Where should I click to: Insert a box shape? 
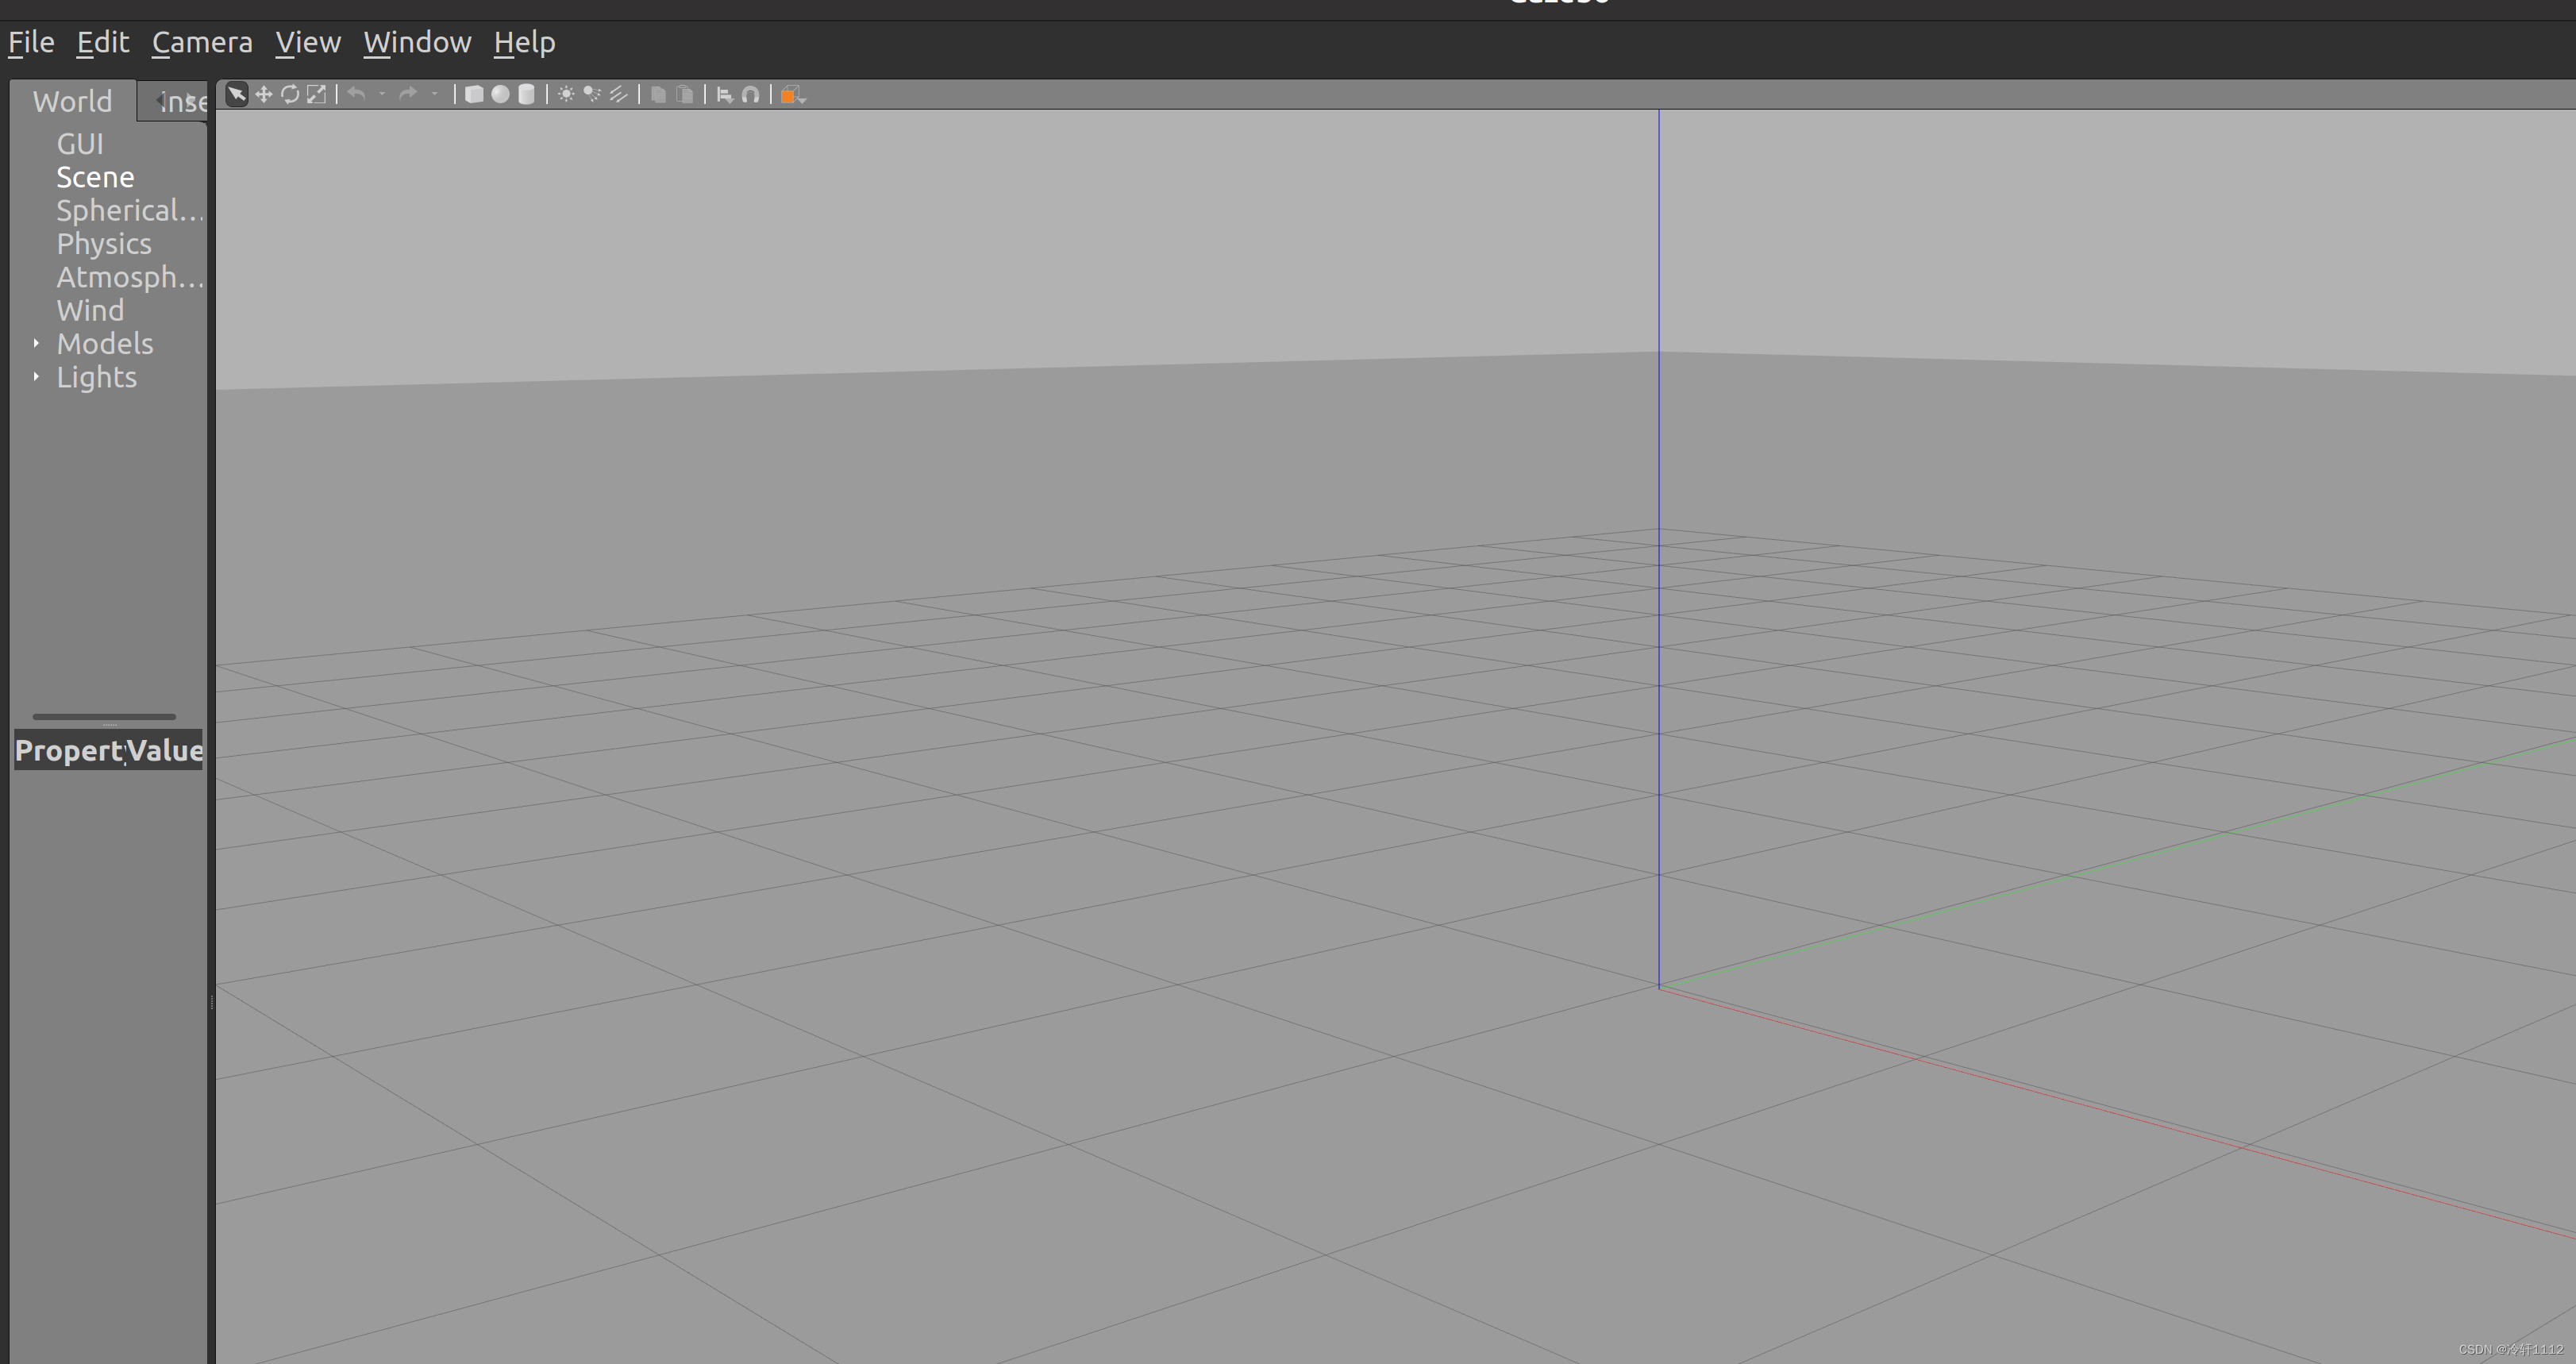tap(474, 94)
